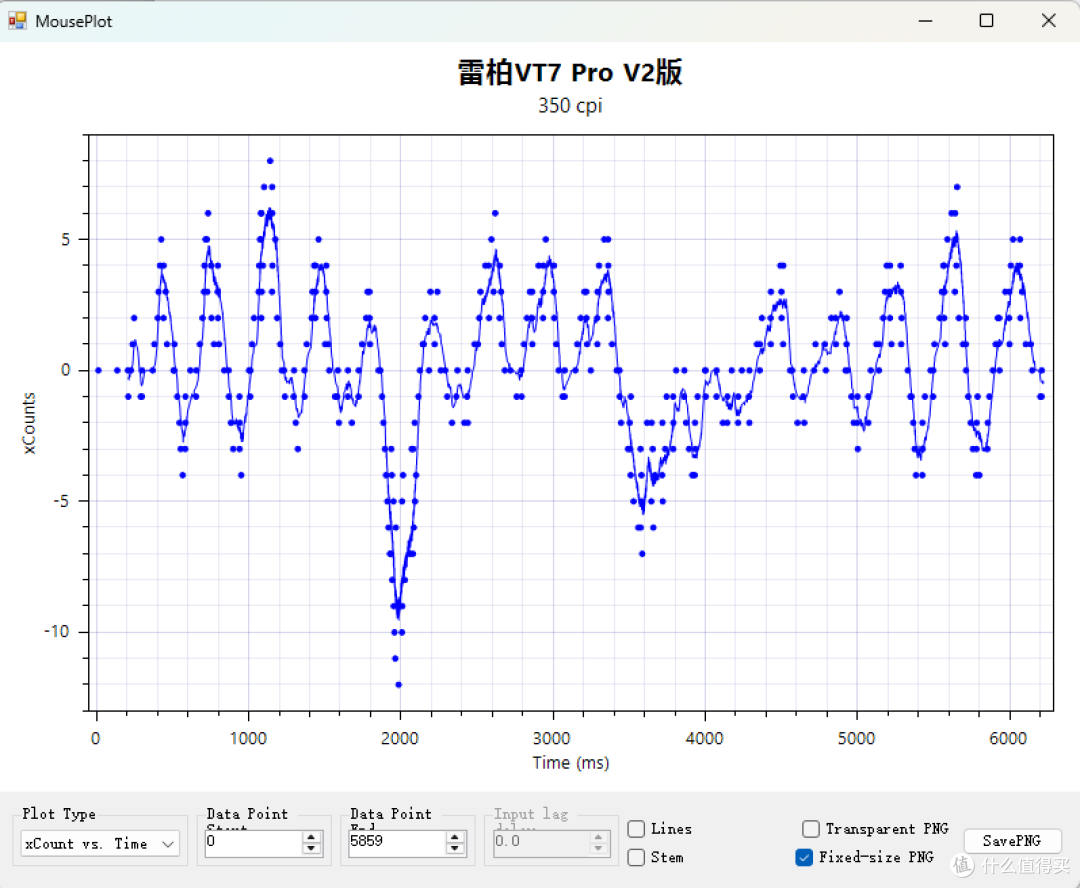Increase Data Point Start with the up arrow

311,836
